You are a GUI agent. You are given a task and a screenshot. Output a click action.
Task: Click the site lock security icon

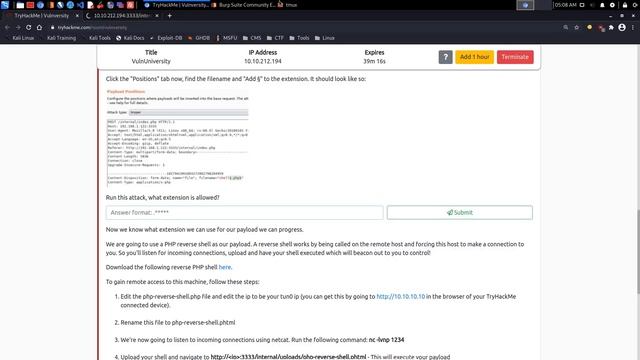(52, 27)
